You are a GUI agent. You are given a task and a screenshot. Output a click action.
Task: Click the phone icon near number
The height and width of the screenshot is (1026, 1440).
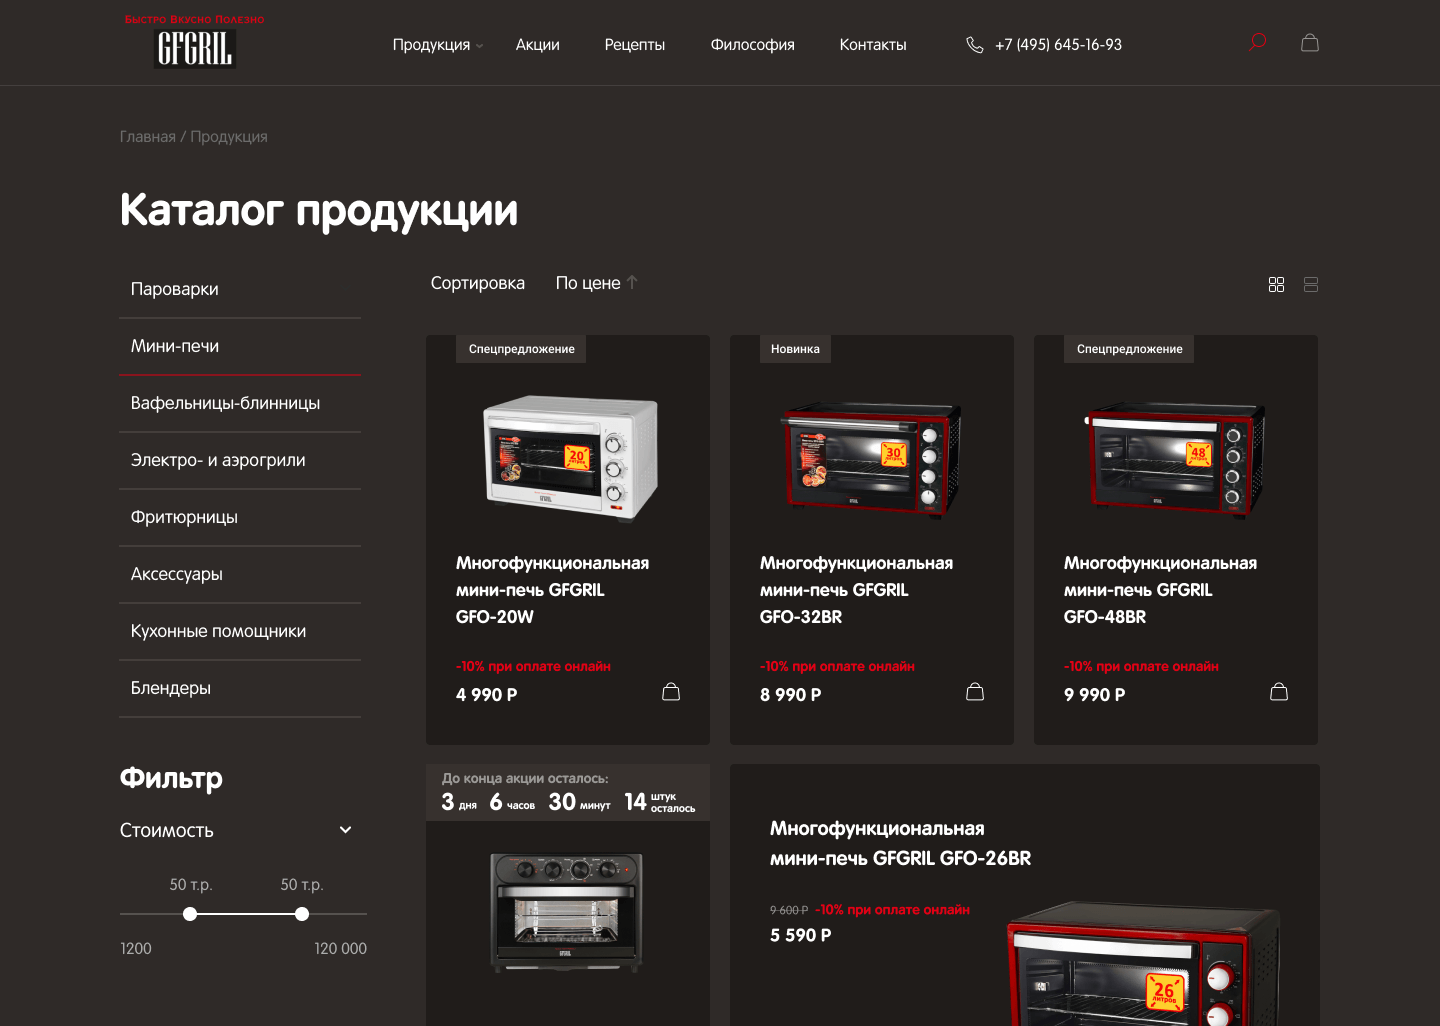[x=975, y=45]
